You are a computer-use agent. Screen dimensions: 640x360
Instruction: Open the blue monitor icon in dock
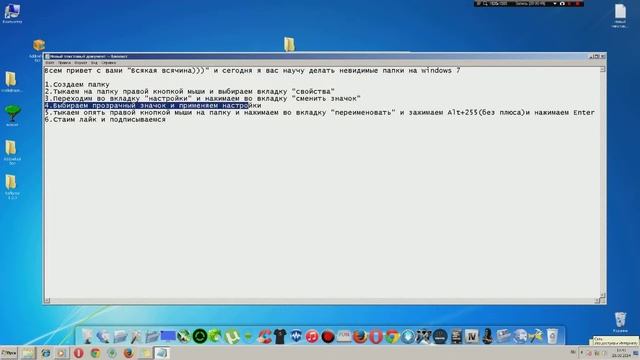[168, 336]
